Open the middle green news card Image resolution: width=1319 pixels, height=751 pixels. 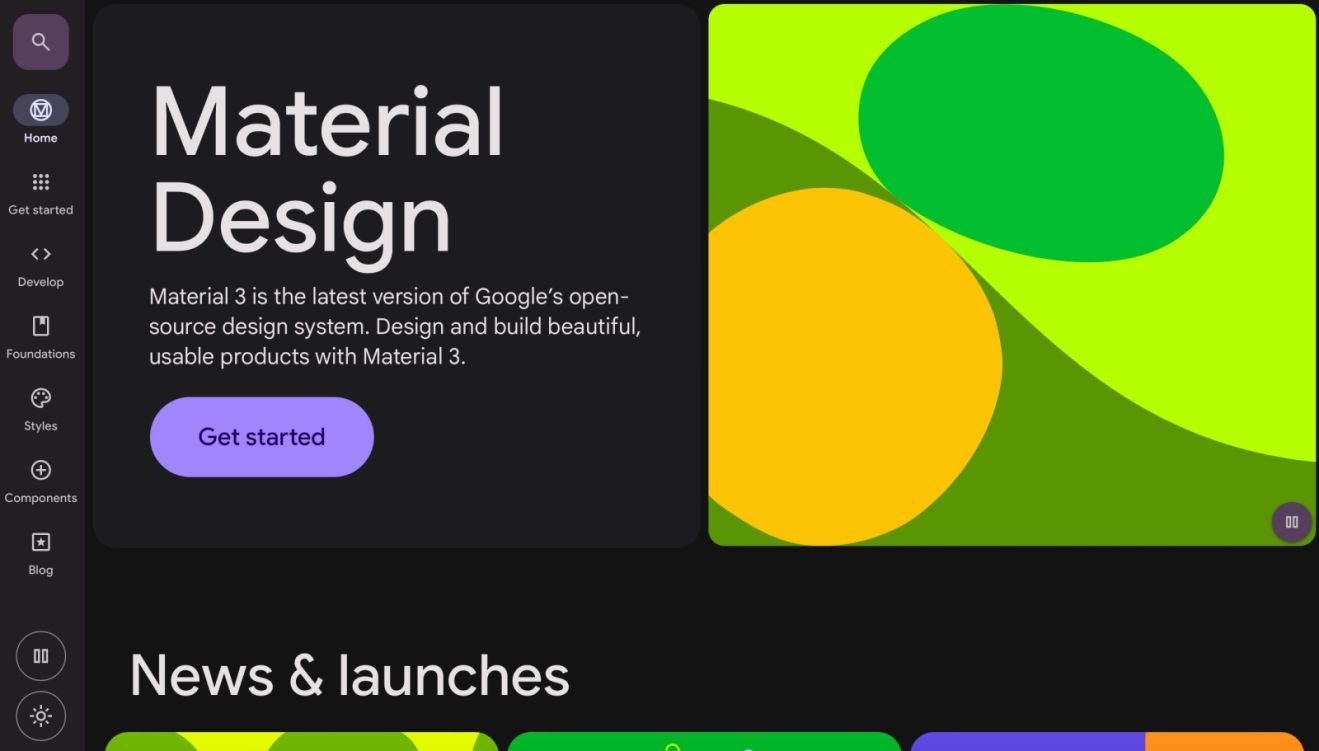[704, 741]
